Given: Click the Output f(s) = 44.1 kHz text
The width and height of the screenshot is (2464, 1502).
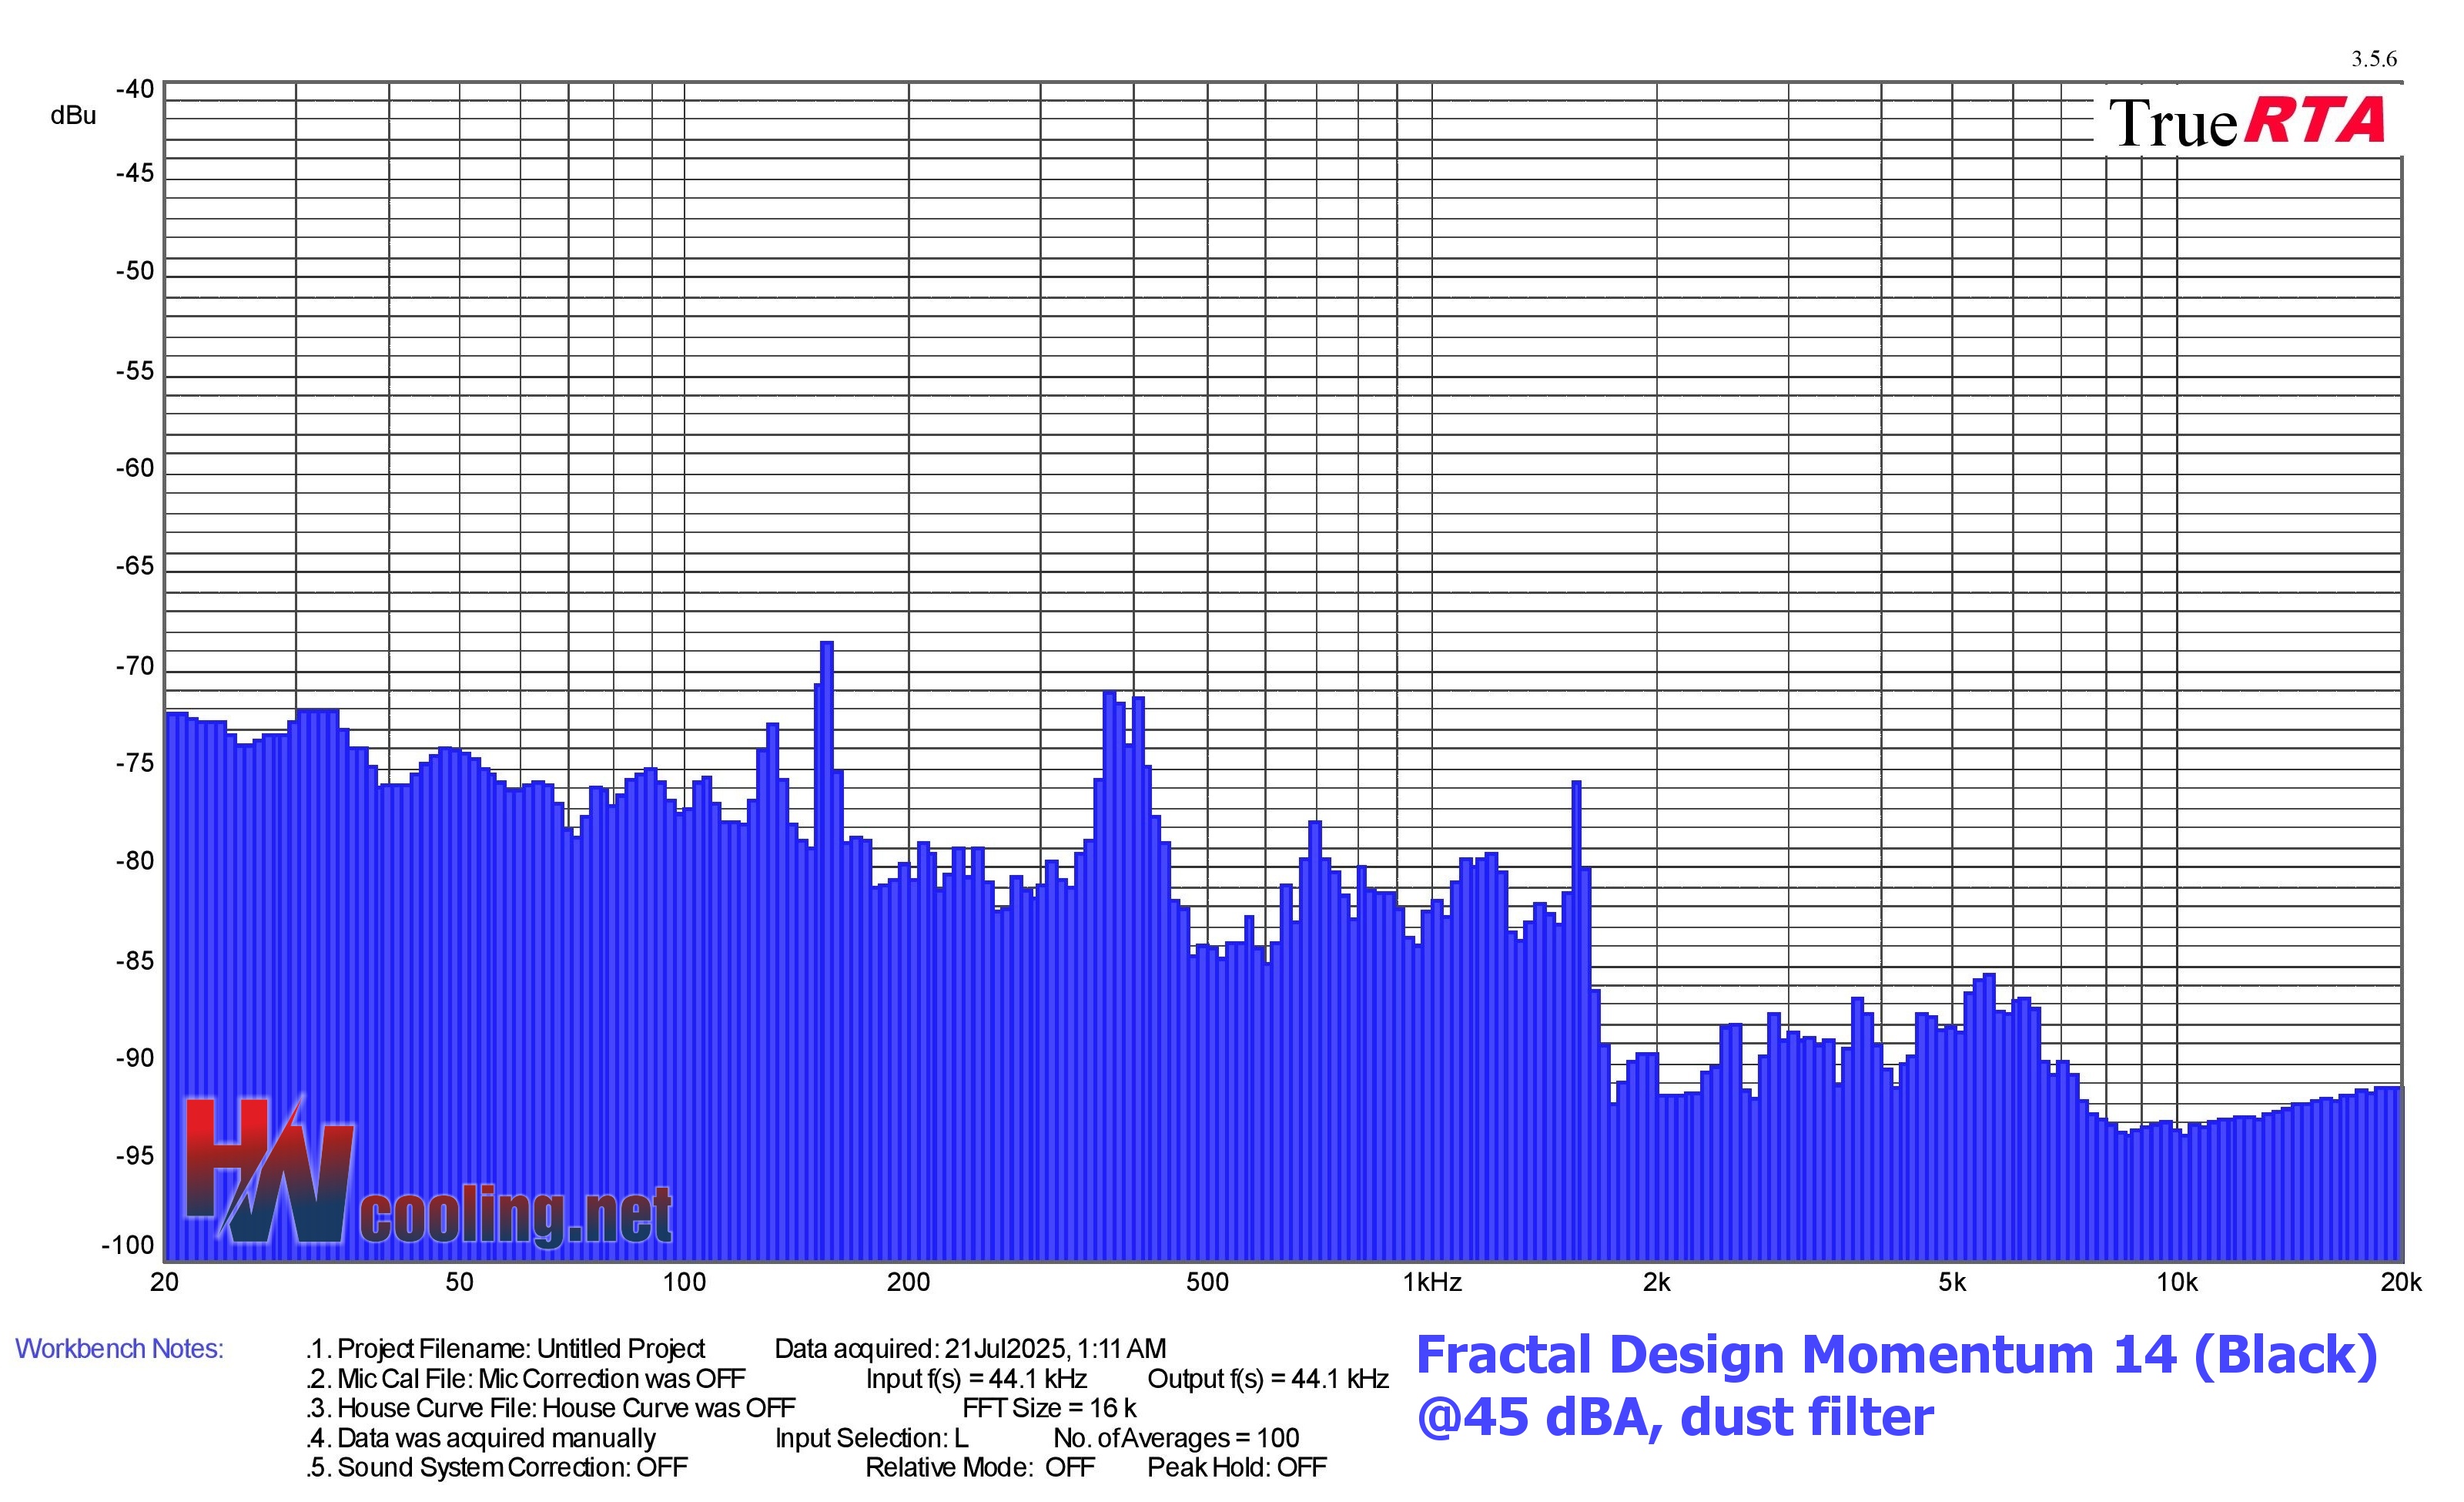Looking at the screenshot, I should [1268, 1379].
